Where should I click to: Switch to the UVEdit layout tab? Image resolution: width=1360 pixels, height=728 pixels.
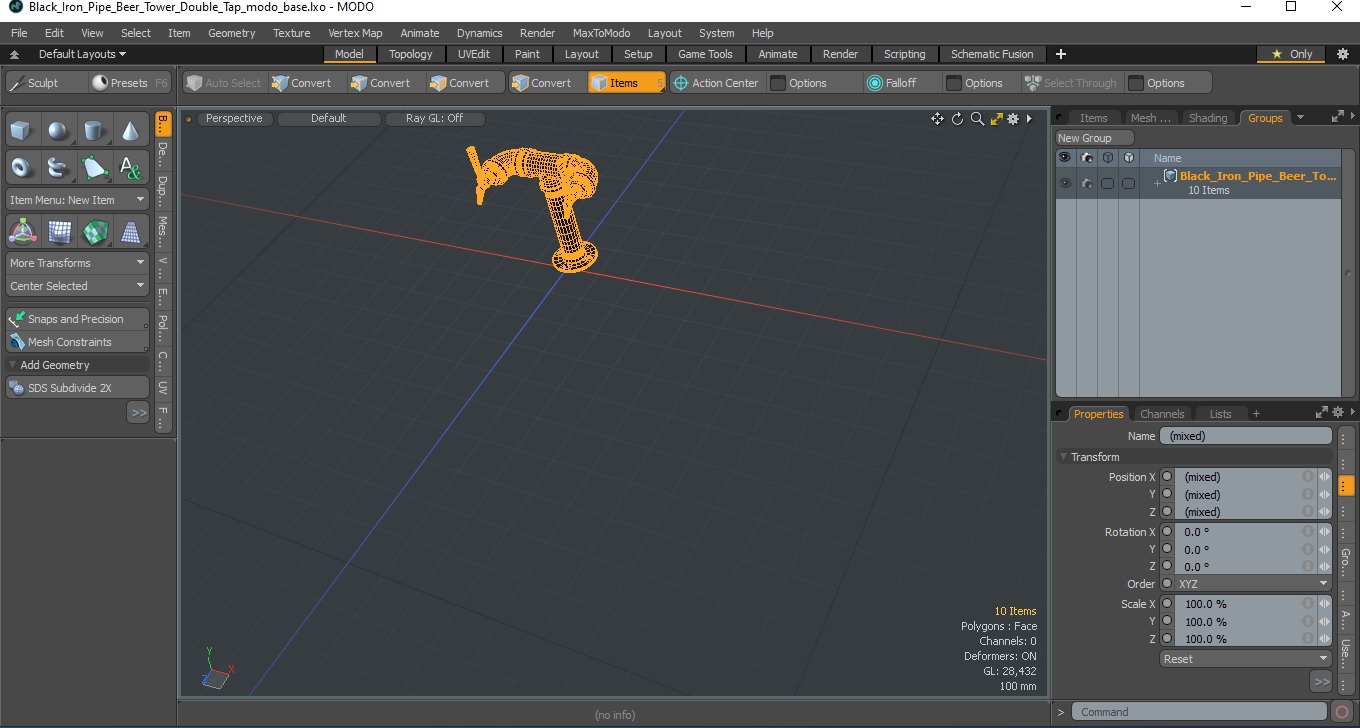point(474,54)
